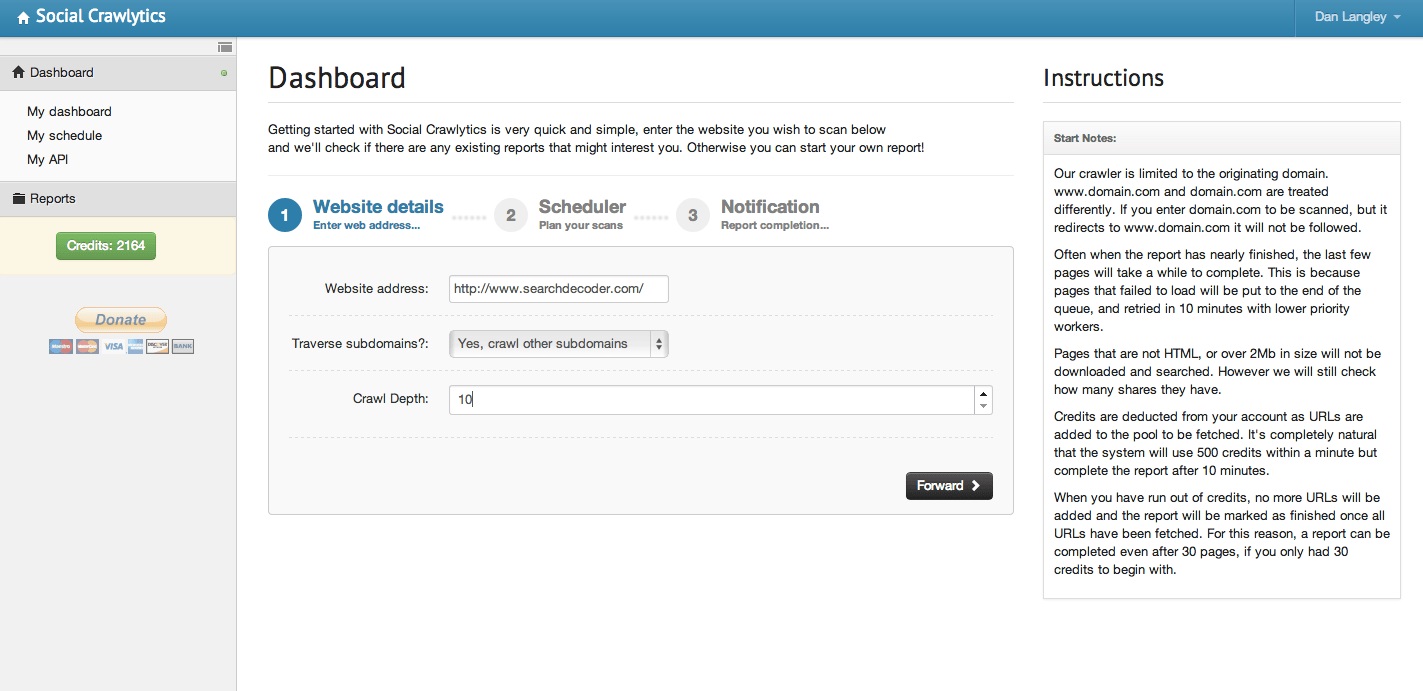Decrease Crawl Depth with the down arrow
Screen dimensions: 1423x691
(x=984, y=406)
